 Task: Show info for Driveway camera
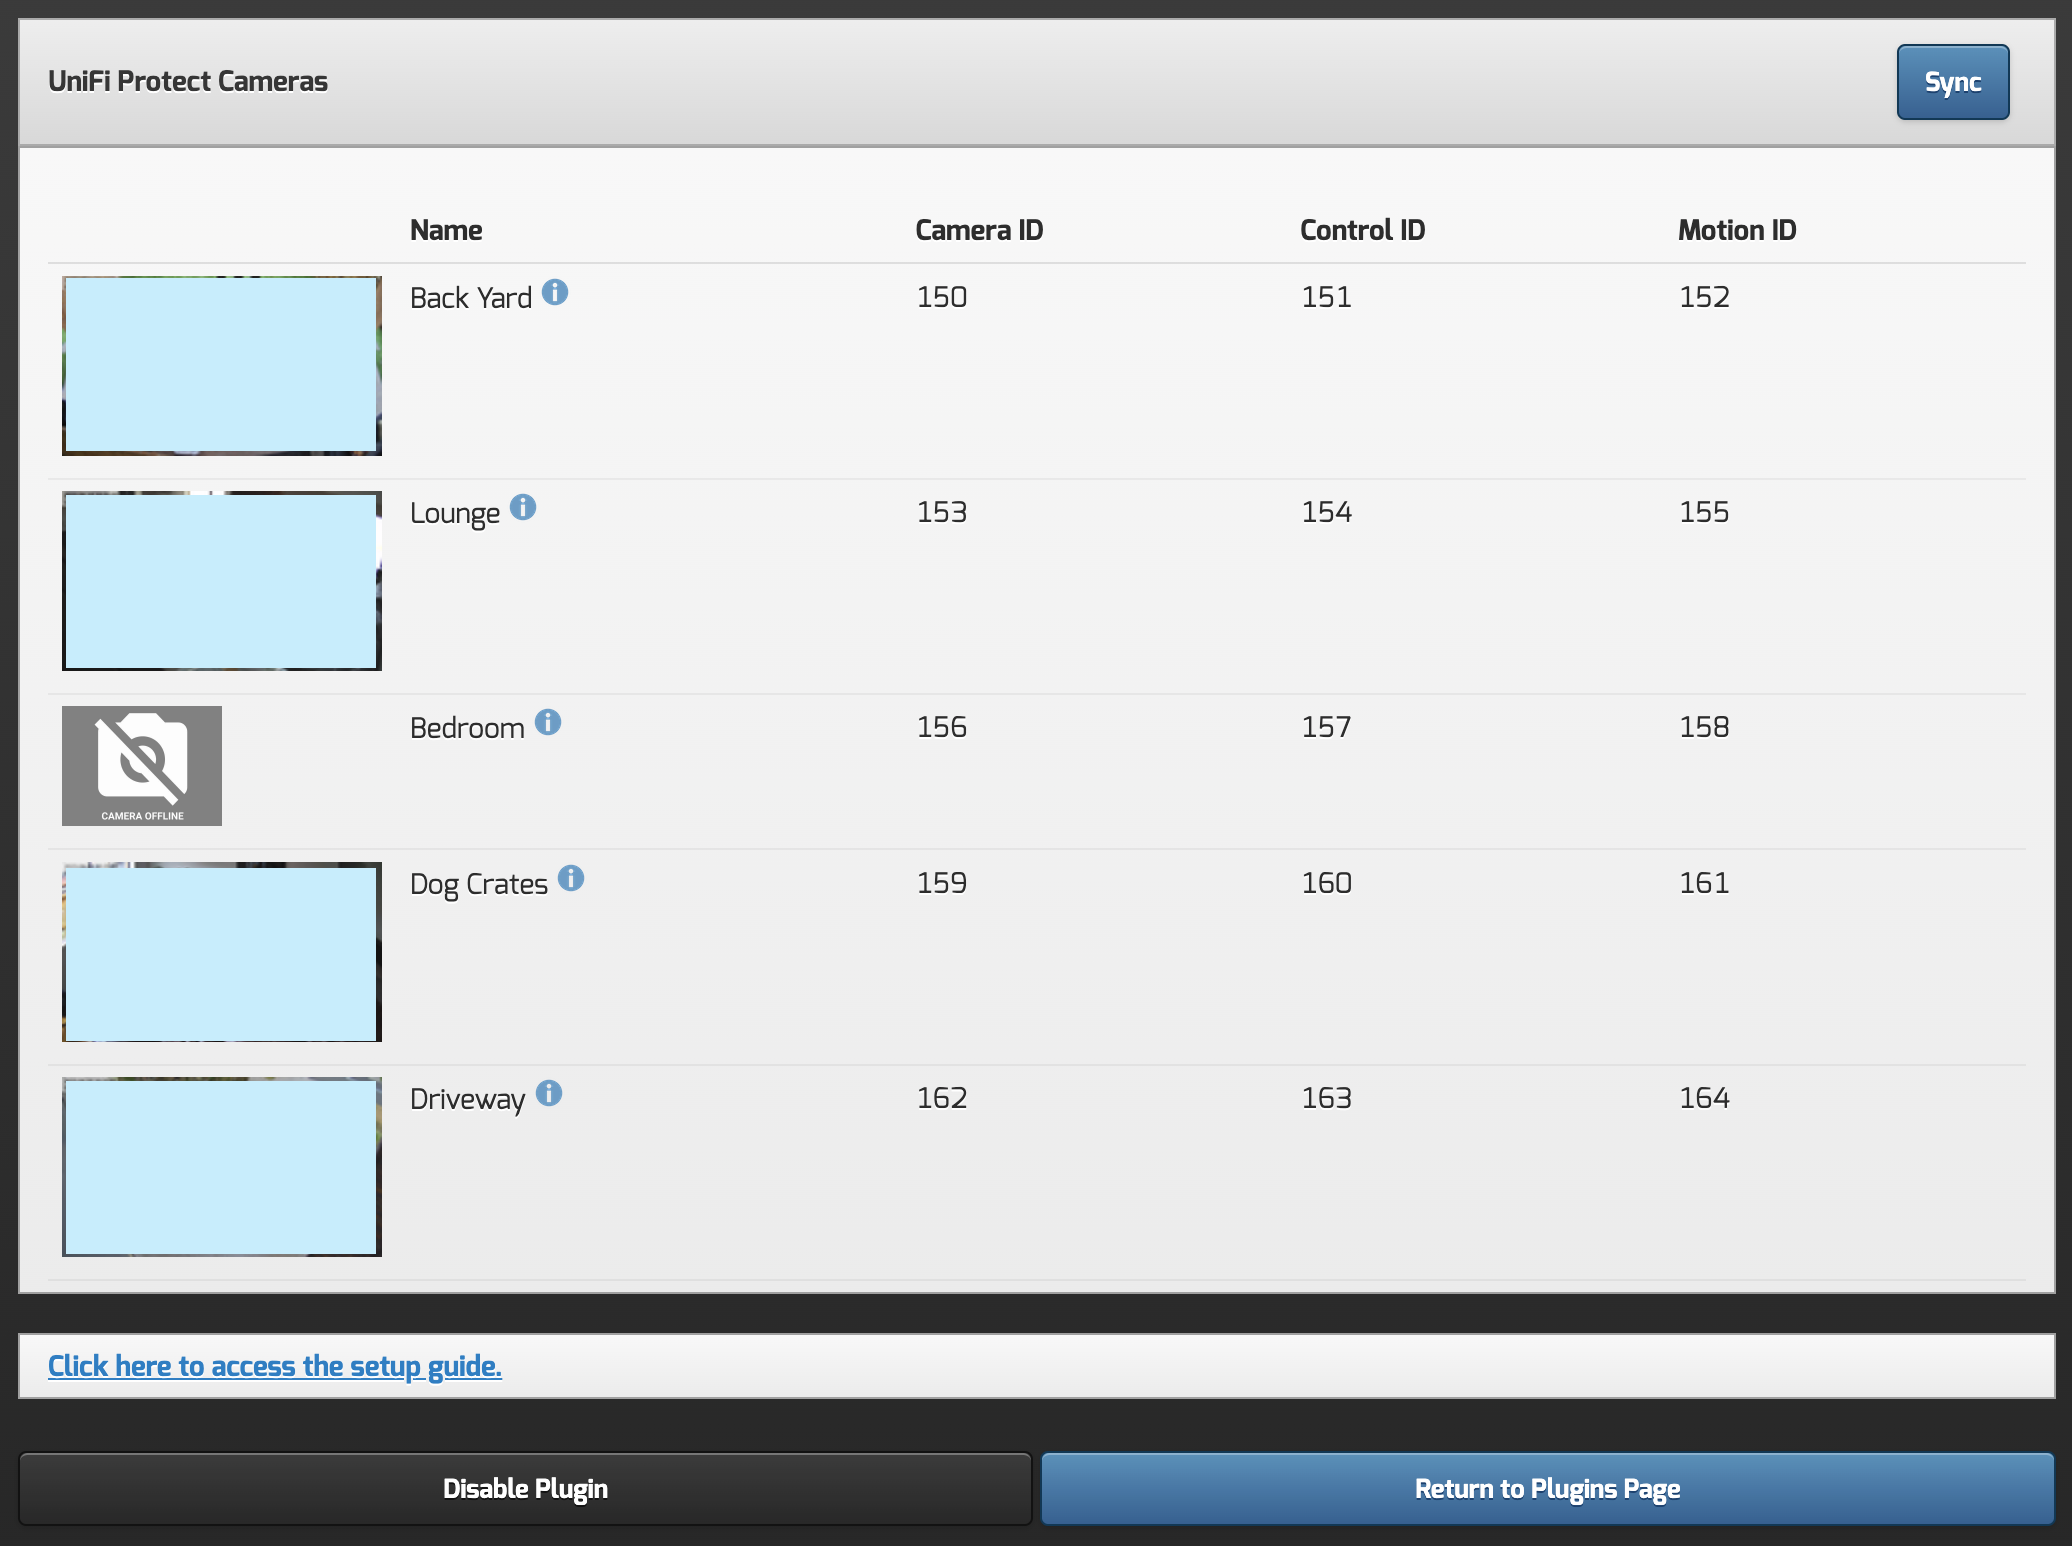549,1093
